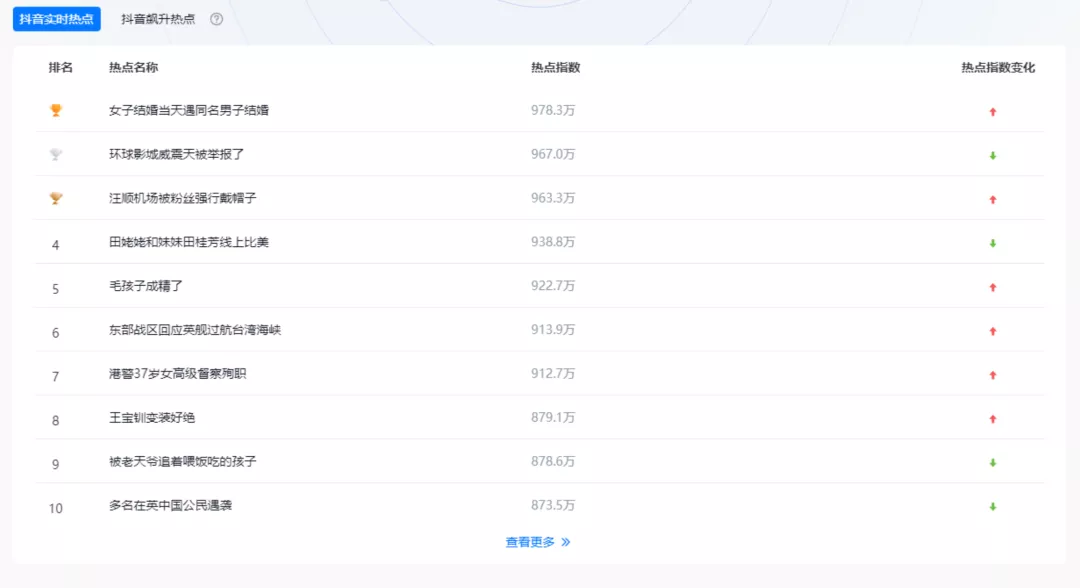1080x588 pixels.
Task: Click red up arrow for 港警37岁女高级督察殉职
Action: point(993,375)
